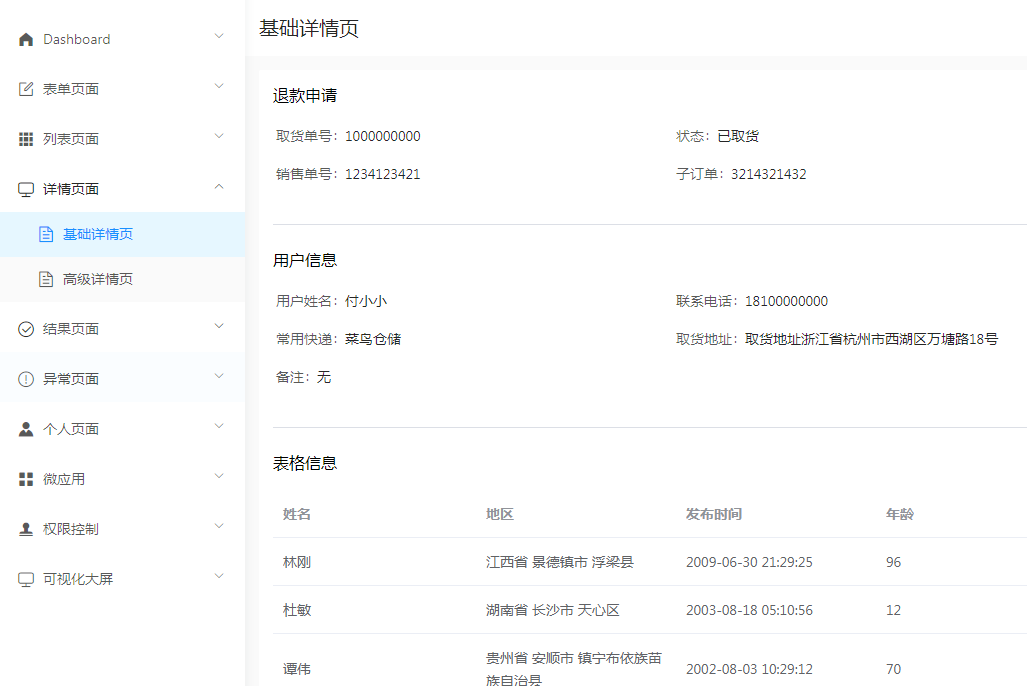Click the 江西省 景德镇市 浮梁县 cell
The image size is (1027, 686).
coord(559,562)
